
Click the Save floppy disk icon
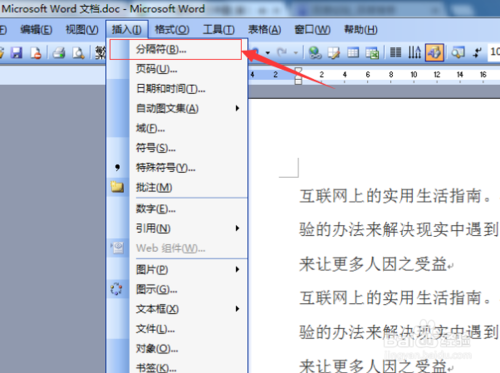pos(16,53)
